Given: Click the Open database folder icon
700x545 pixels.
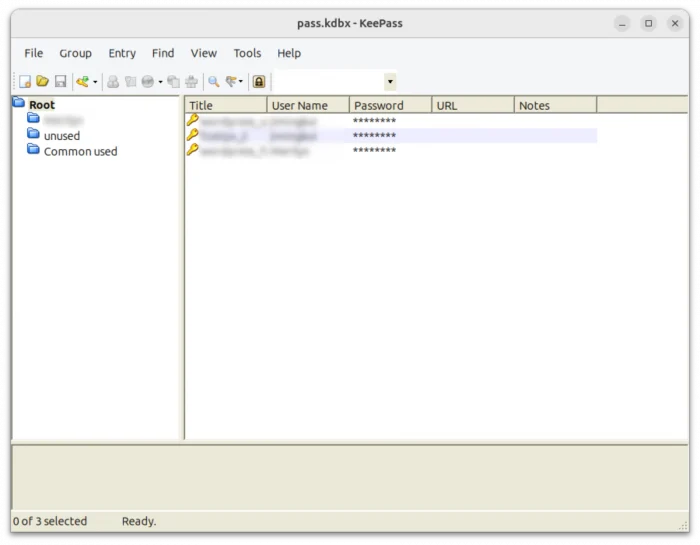Looking at the screenshot, I should click(42, 82).
